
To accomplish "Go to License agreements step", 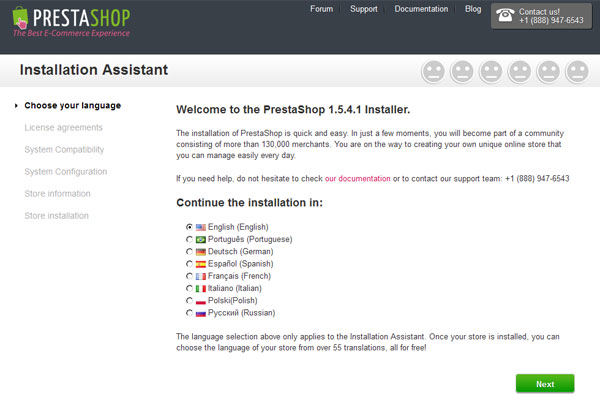I will click(64, 127).
